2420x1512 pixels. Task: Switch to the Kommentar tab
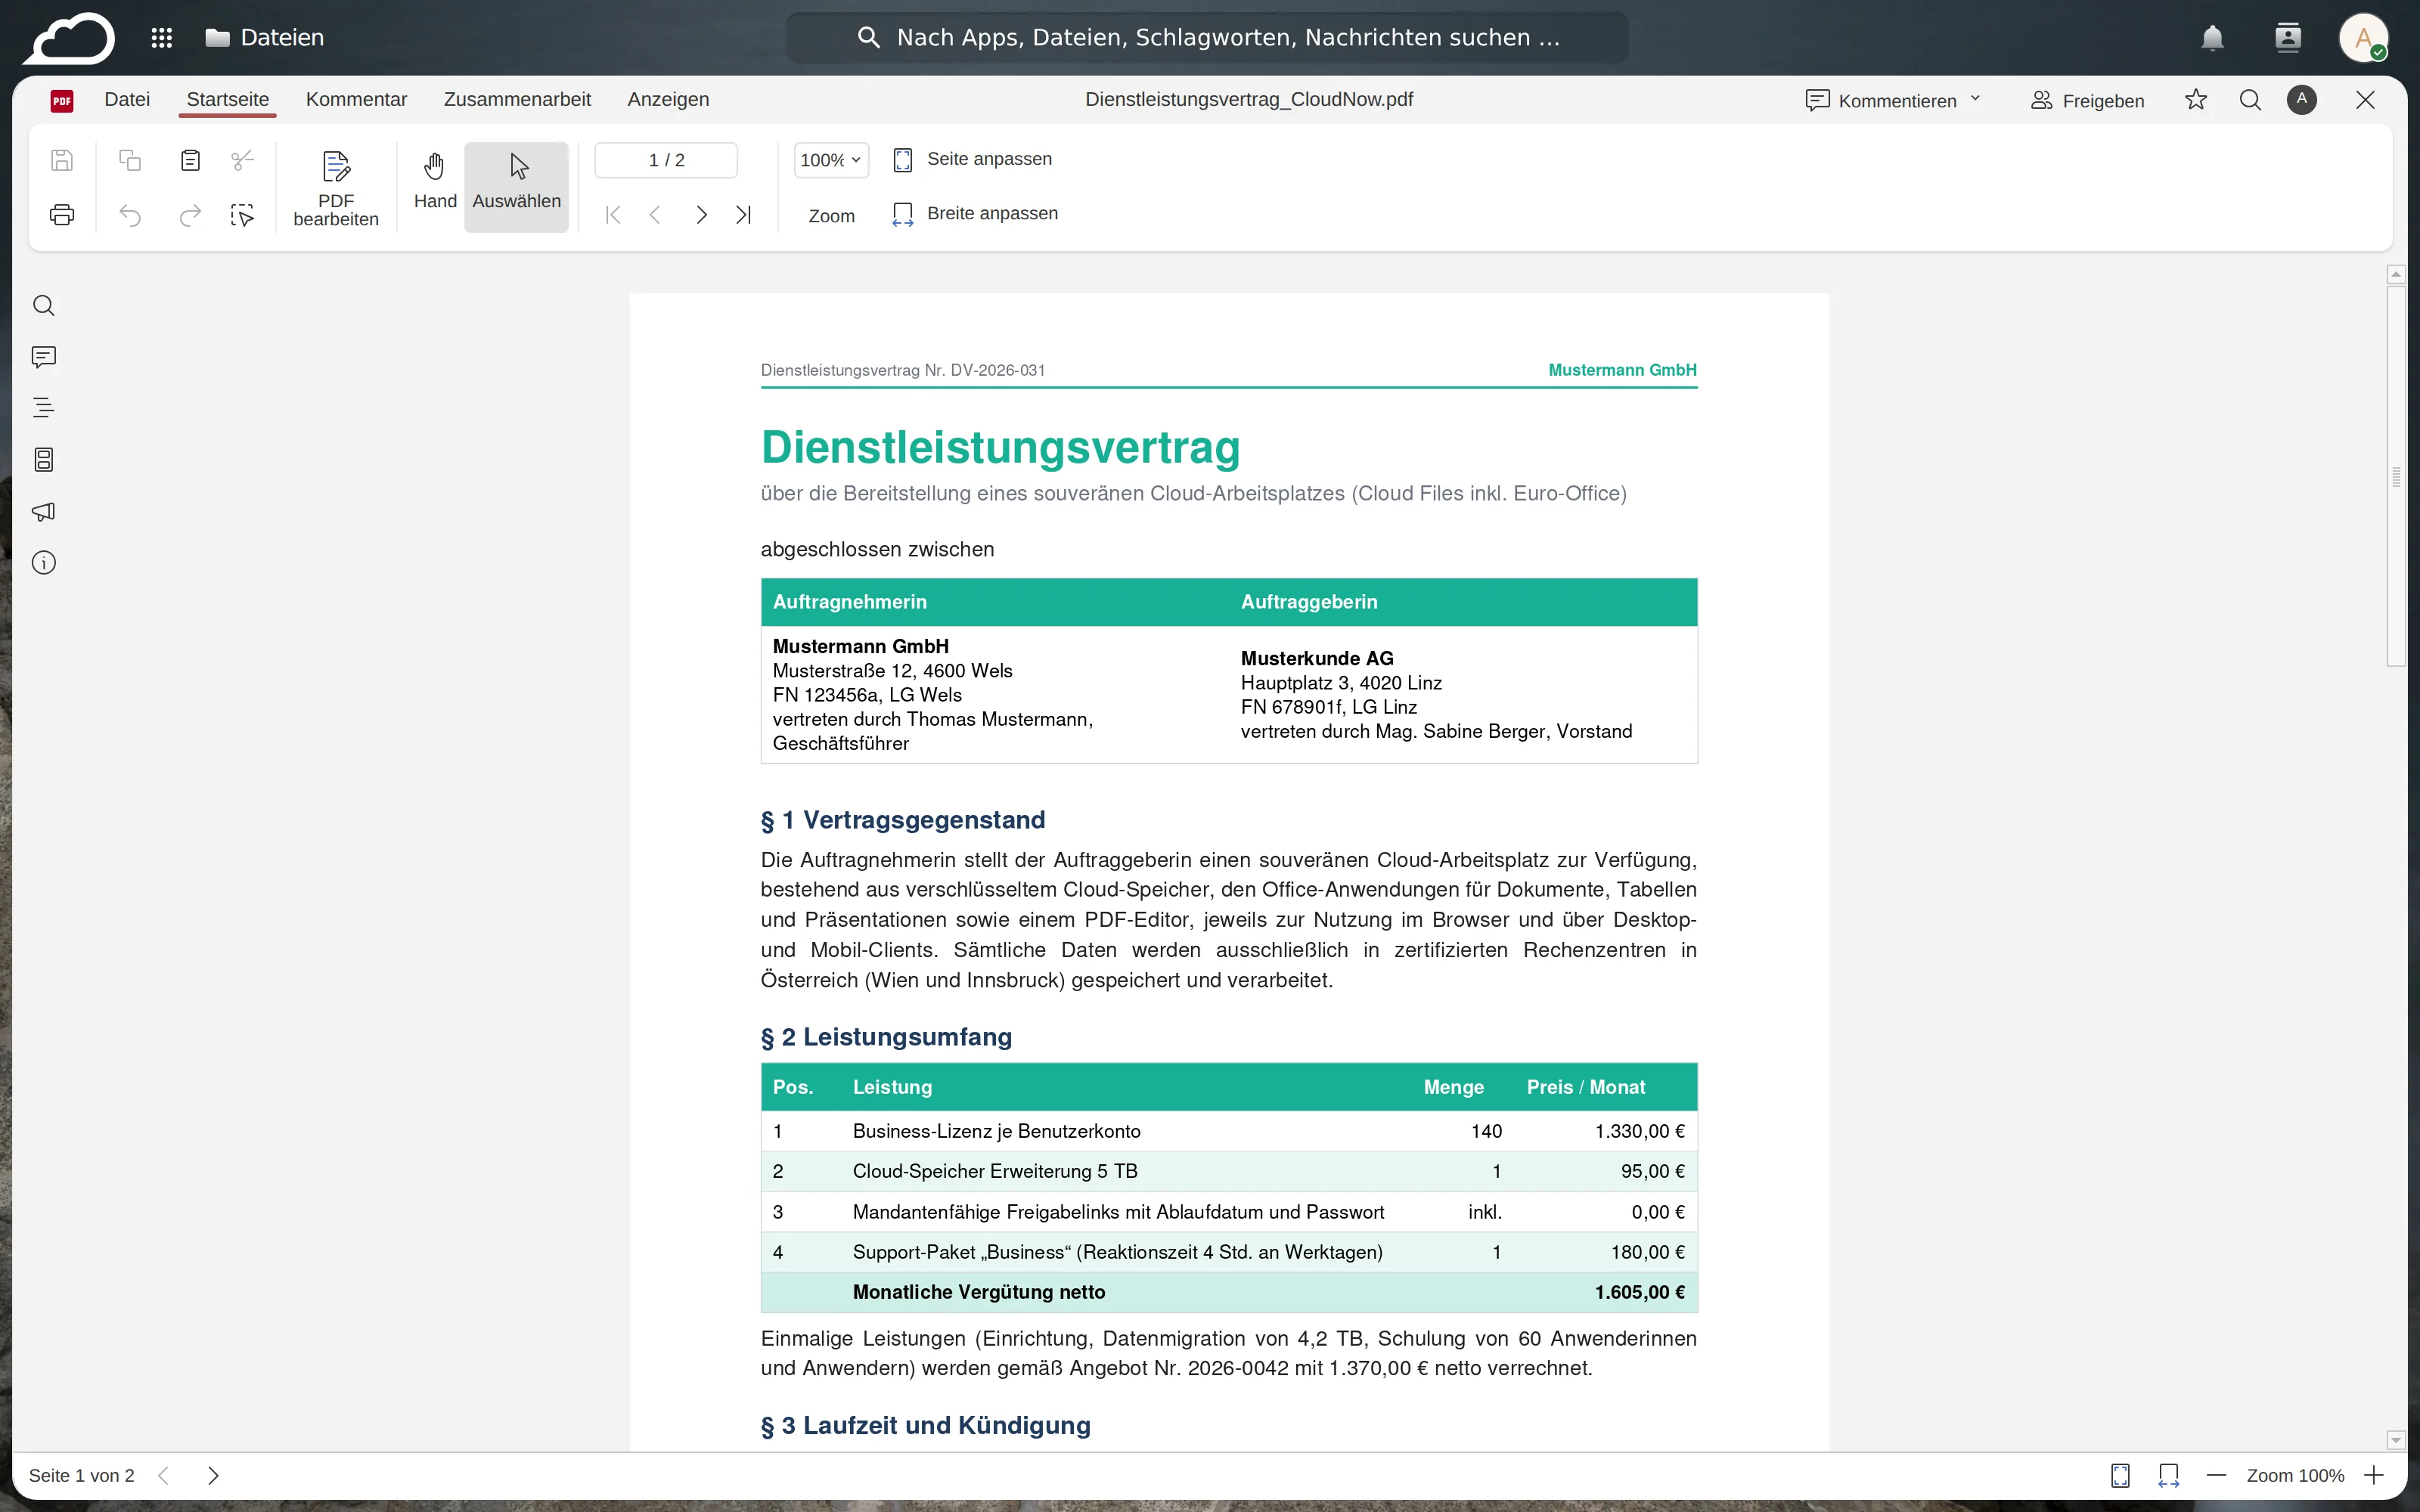tap(356, 99)
